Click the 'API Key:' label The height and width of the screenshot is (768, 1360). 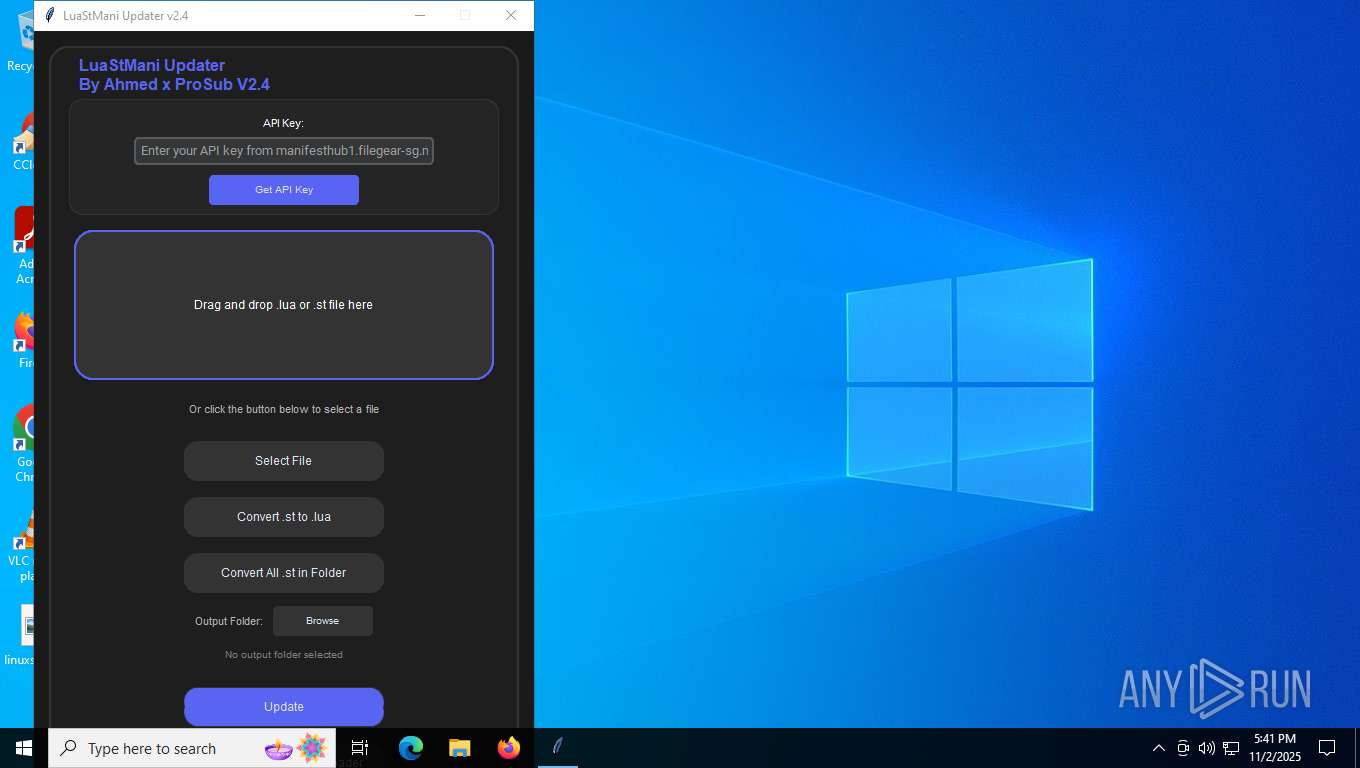[x=284, y=123]
